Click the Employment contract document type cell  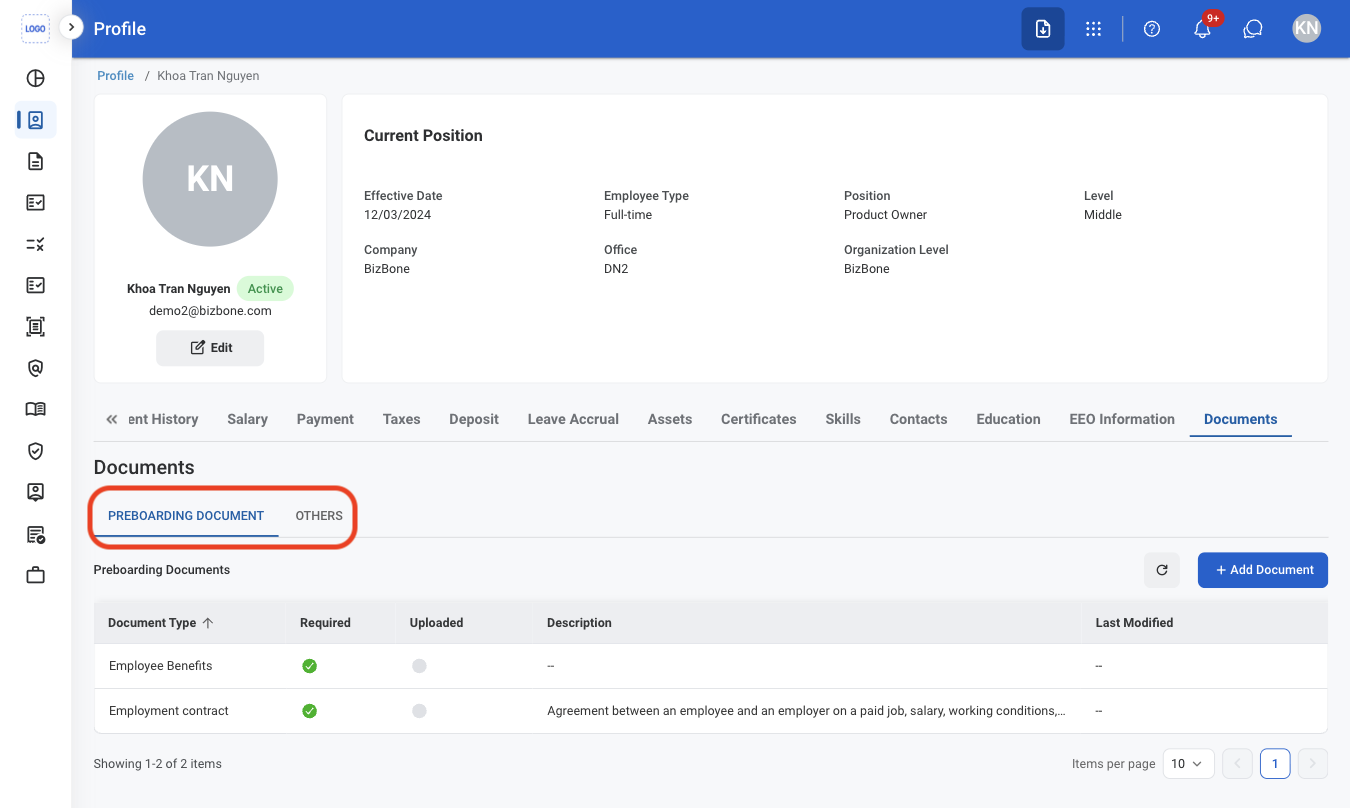169,711
